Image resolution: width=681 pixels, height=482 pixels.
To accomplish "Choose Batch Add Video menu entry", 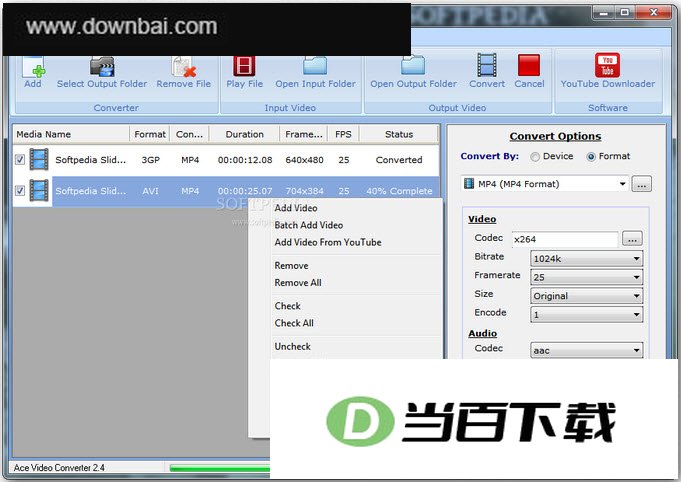I will (x=308, y=225).
